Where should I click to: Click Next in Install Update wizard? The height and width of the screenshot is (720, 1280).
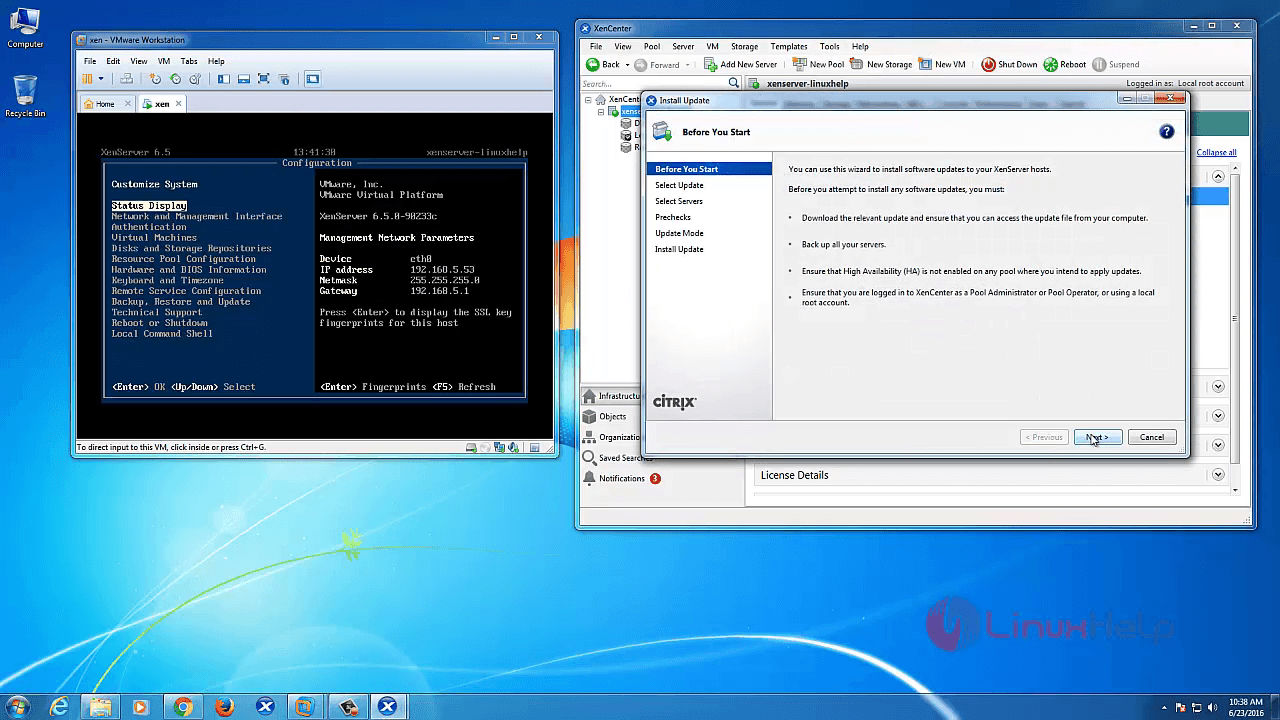point(1097,437)
